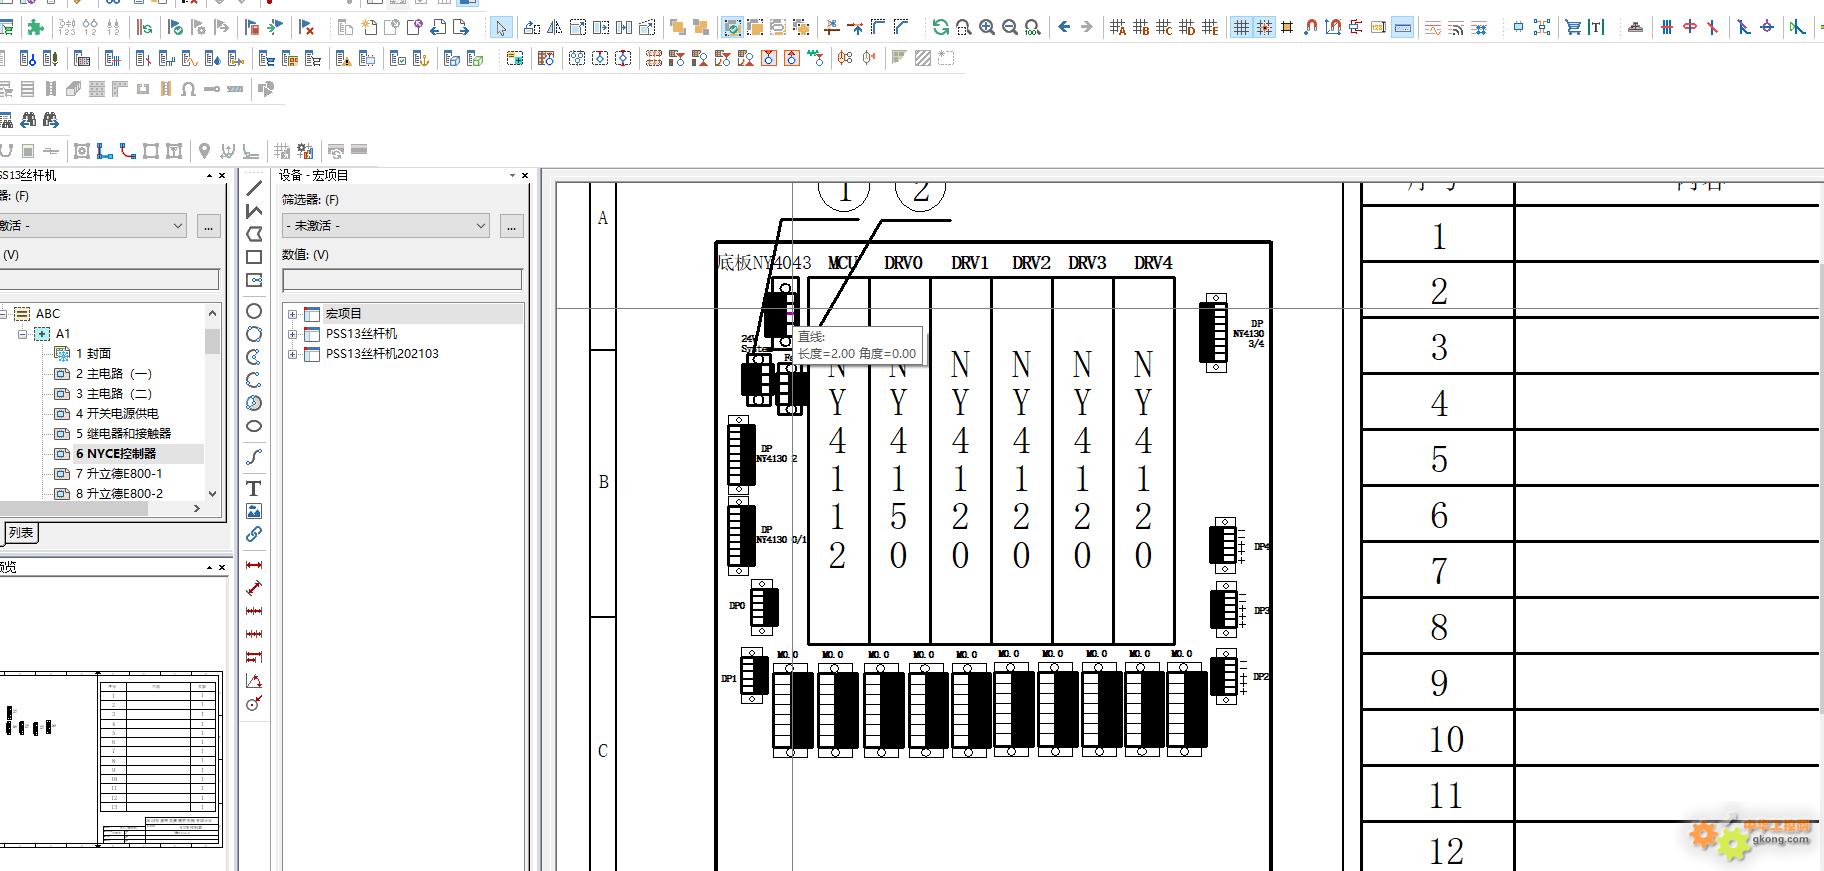The image size is (1824, 871).
Task: Open page 4 开关电源供电
Action: tap(117, 414)
